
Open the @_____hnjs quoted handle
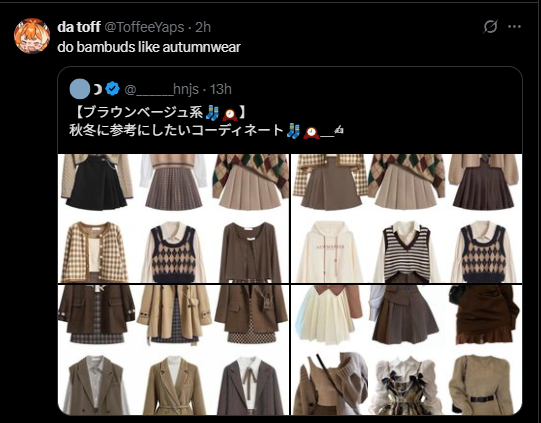(x=161, y=89)
